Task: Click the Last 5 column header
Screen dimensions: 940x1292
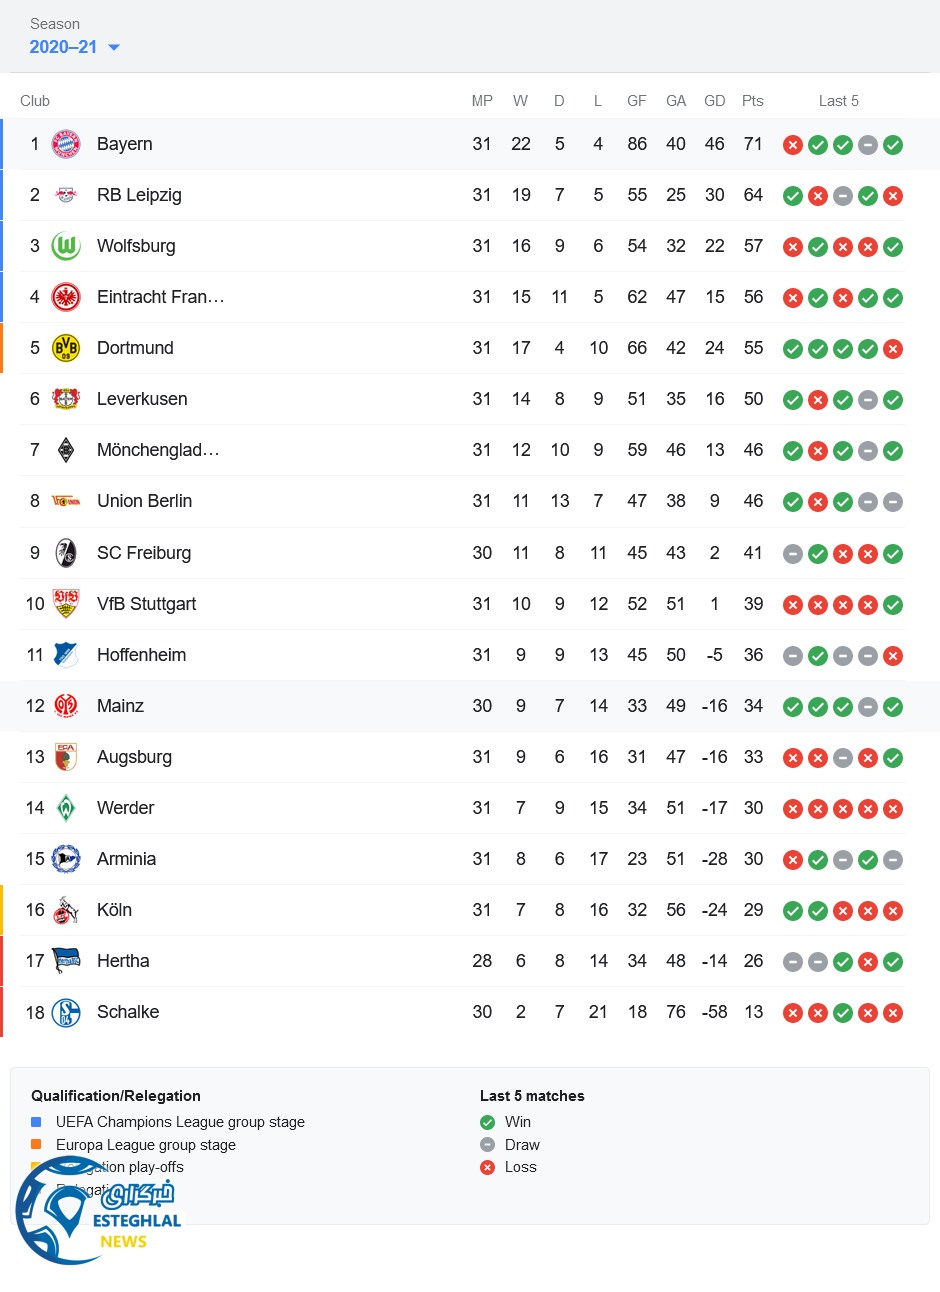Action: [838, 101]
